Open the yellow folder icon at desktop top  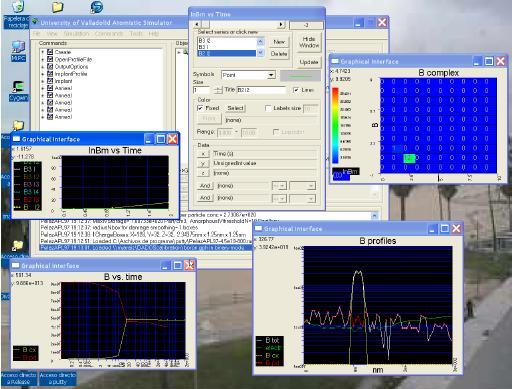(x=57, y=7)
